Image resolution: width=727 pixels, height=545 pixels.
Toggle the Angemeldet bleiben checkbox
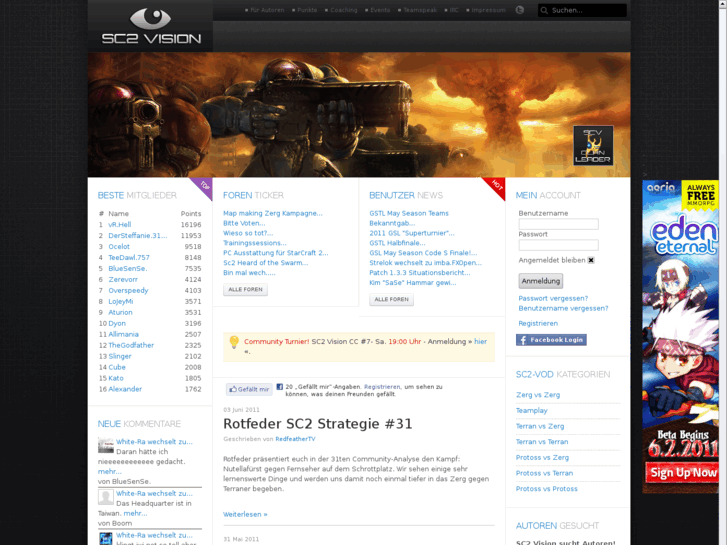591,260
